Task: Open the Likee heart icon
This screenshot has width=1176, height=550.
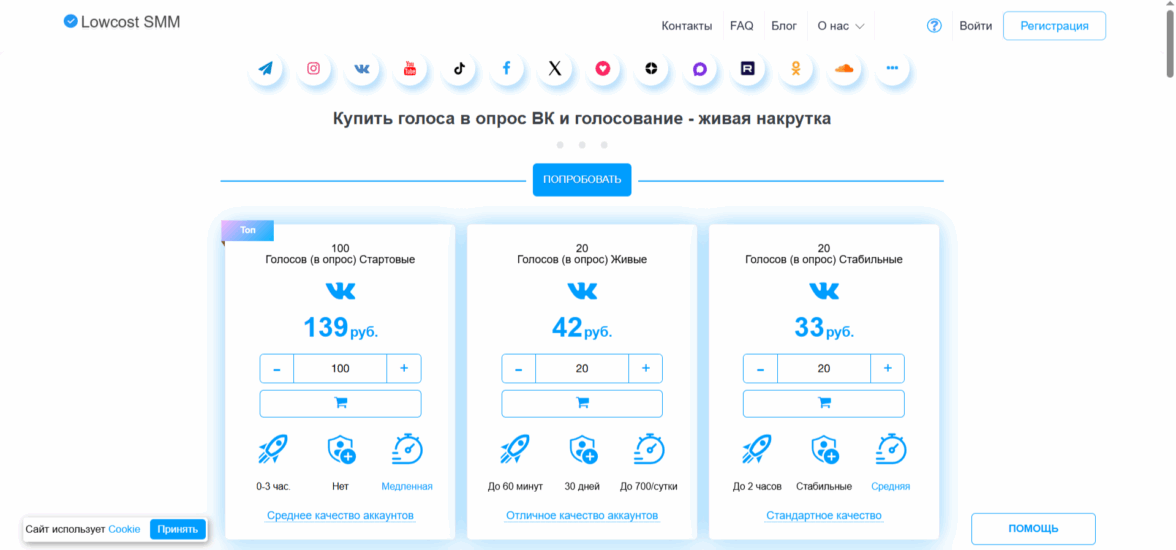Action: pos(603,68)
